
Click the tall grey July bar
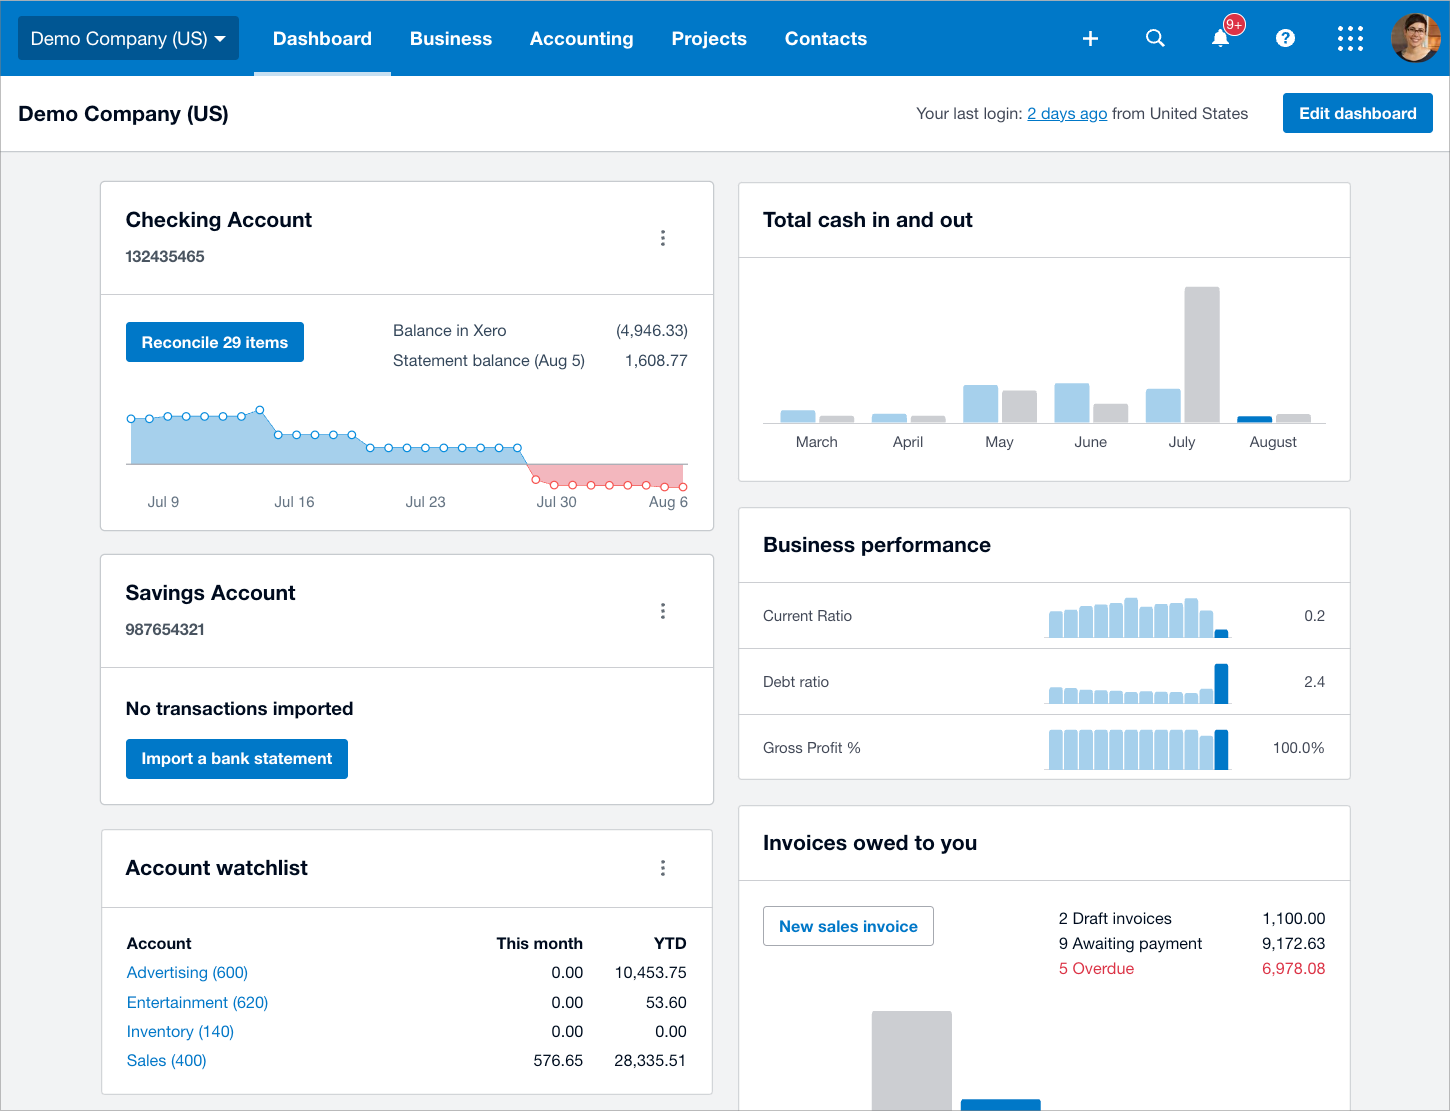1202,355
